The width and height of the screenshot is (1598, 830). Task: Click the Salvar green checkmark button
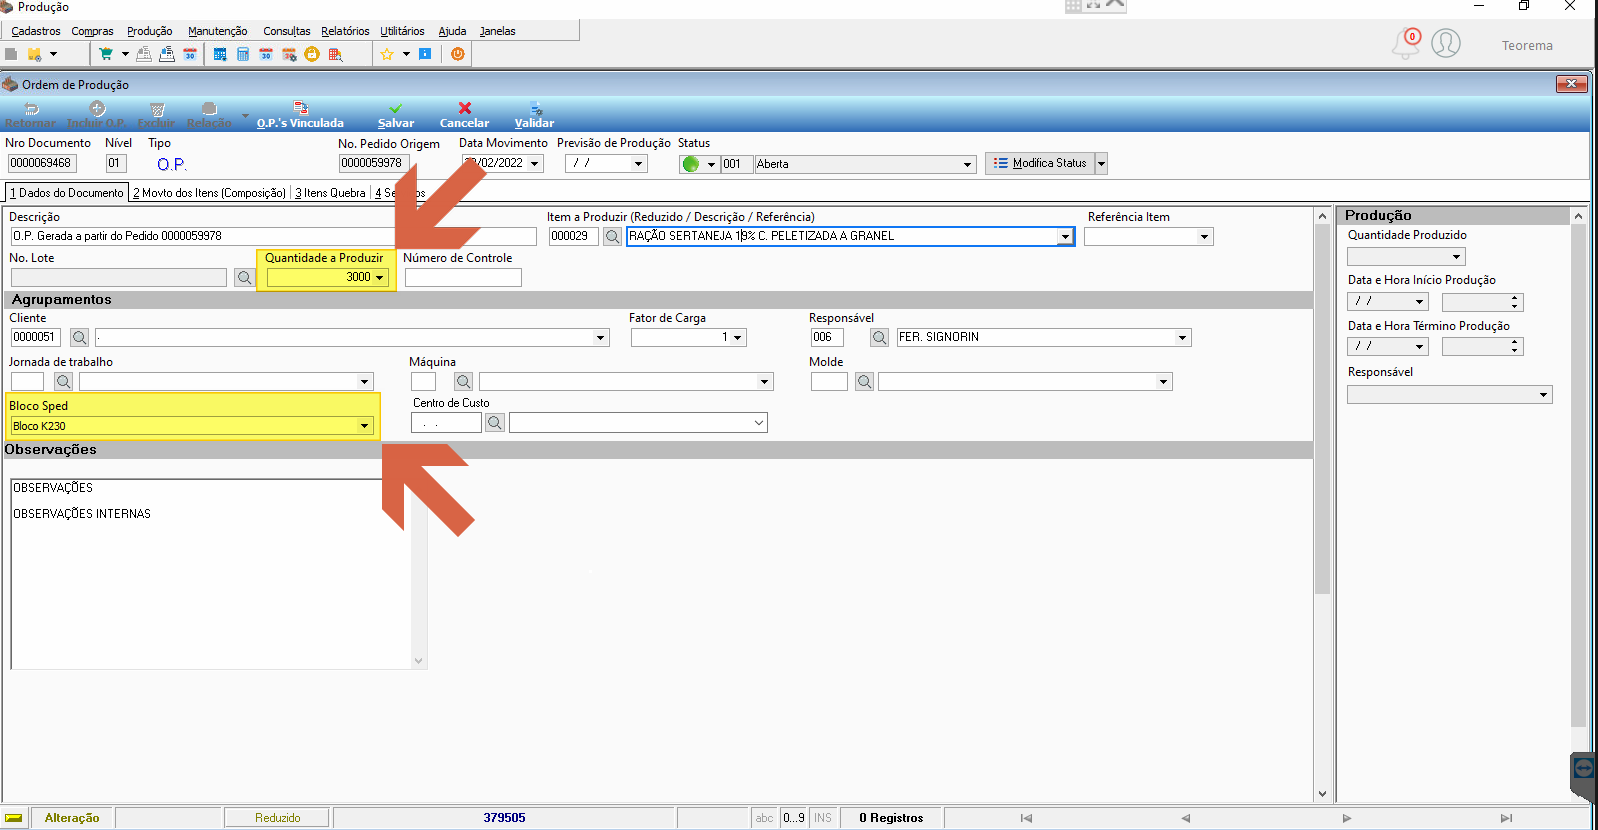click(x=396, y=115)
